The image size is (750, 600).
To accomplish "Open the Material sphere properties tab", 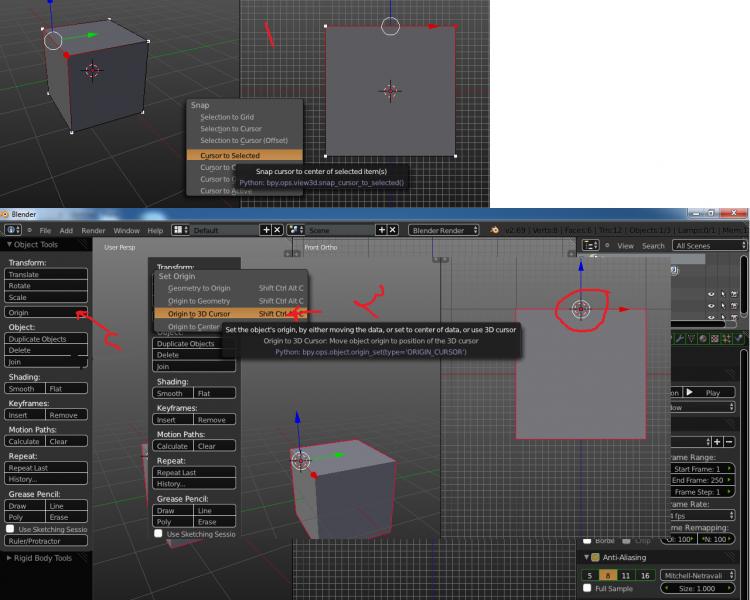I will (x=703, y=338).
